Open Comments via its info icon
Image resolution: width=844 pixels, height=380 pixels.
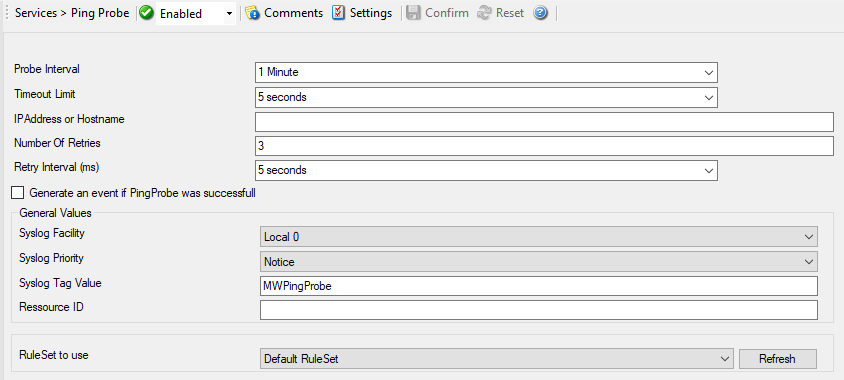click(x=252, y=13)
